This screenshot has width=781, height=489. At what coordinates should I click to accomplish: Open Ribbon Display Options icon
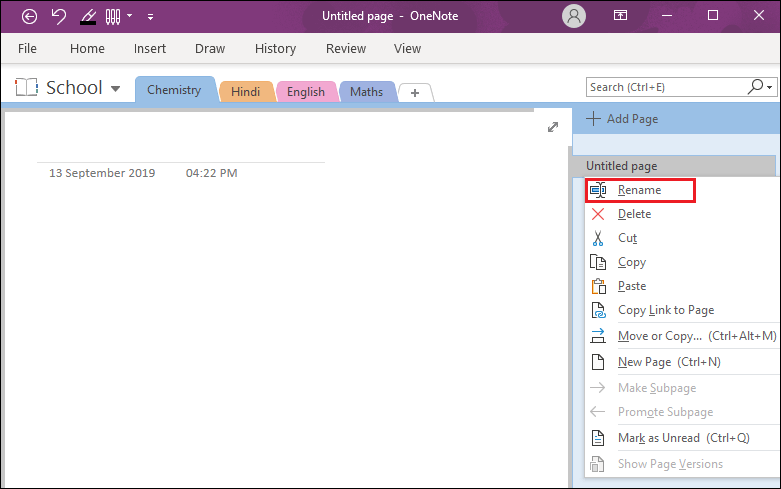coord(620,15)
